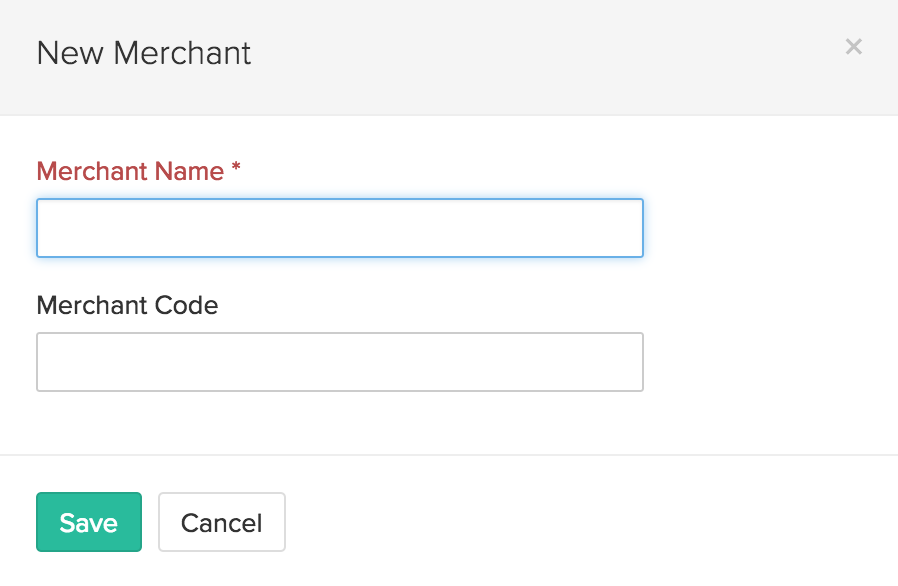The height and width of the screenshot is (586, 898).
Task: Save the new merchant
Action: 89,522
